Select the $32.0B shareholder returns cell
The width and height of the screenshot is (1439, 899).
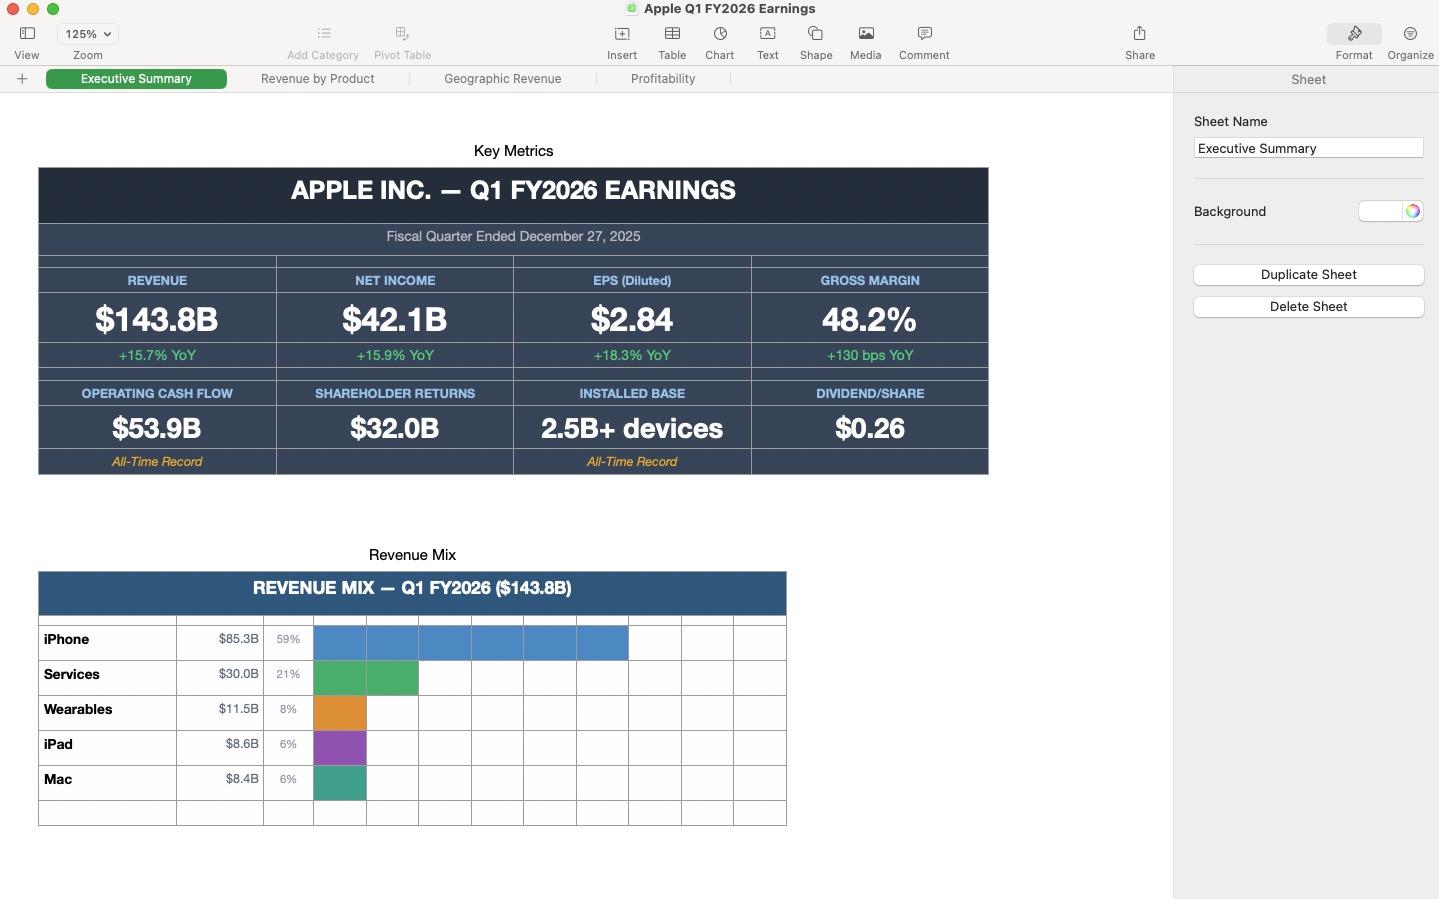tap(395, 428)
